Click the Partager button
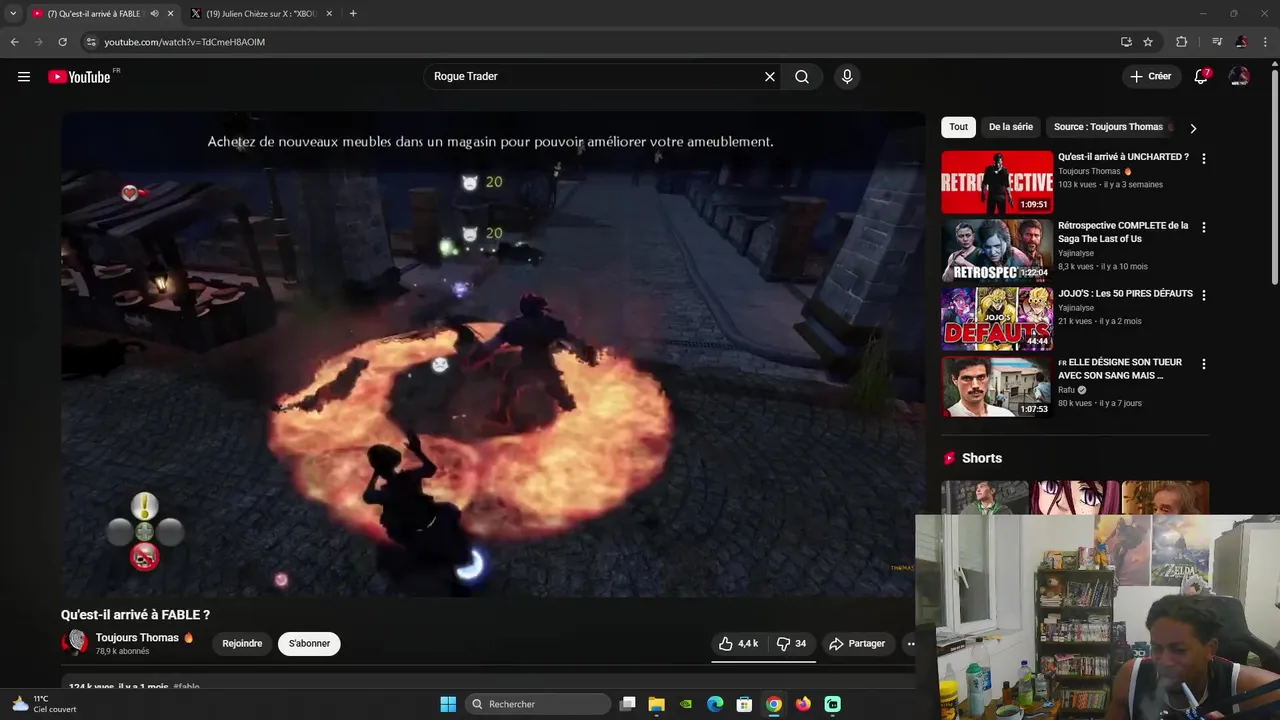 (x=857, y=644)
